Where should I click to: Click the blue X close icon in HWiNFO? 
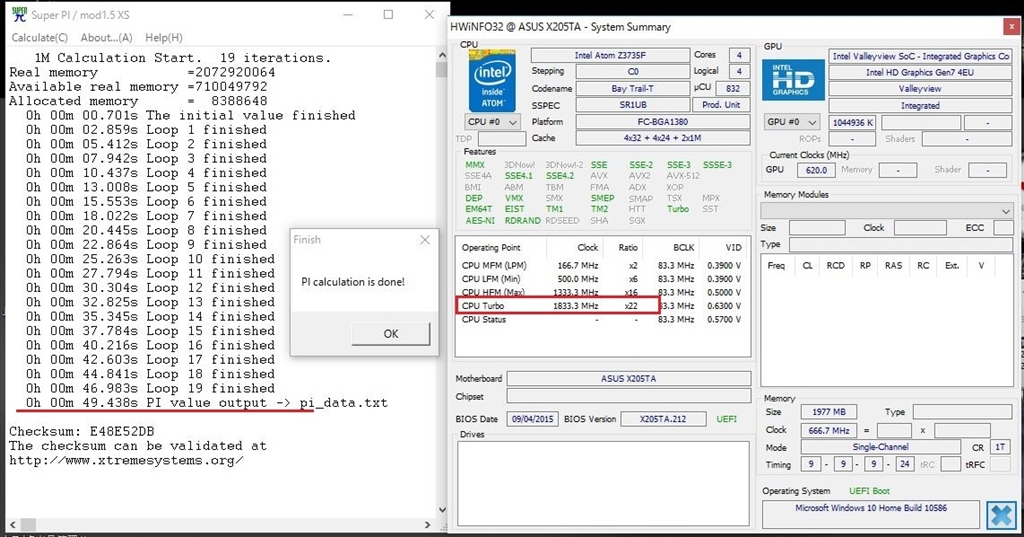point(1000,515)
